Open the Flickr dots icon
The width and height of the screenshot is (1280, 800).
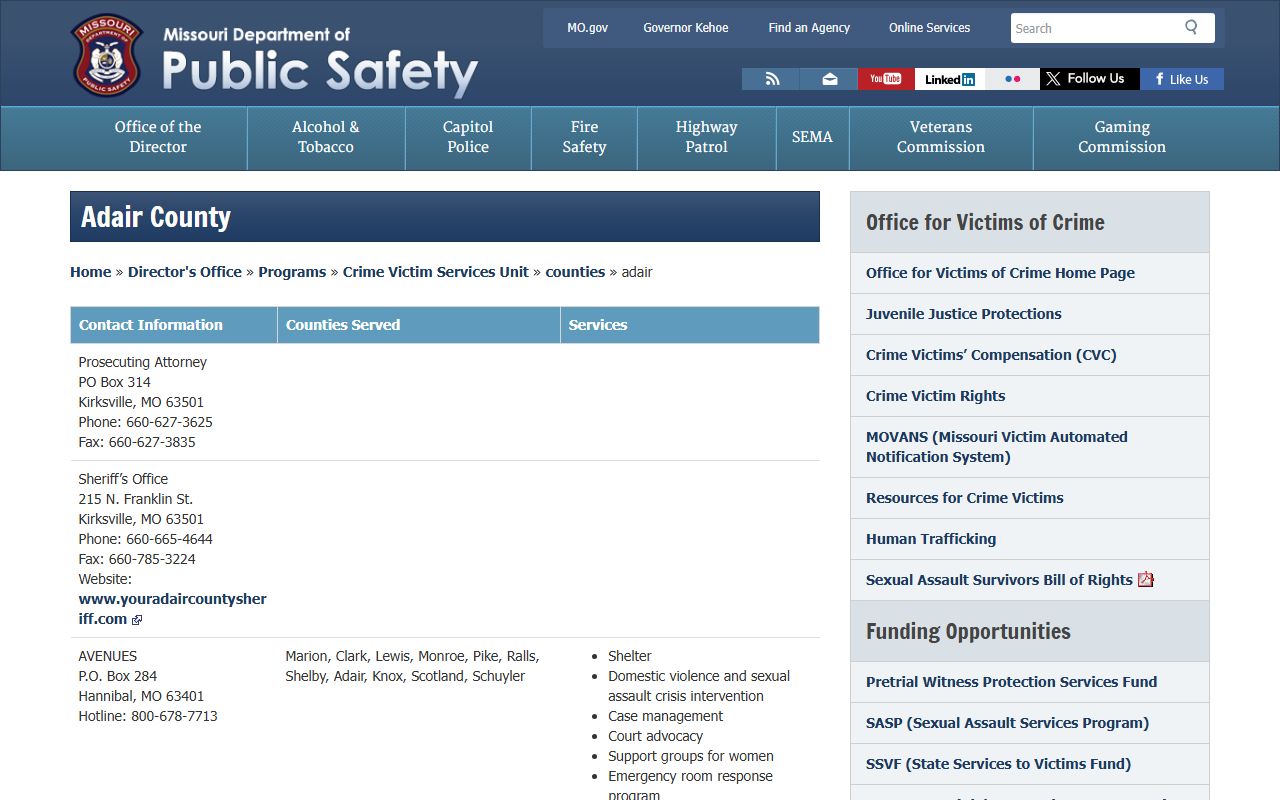[1013, 79]
